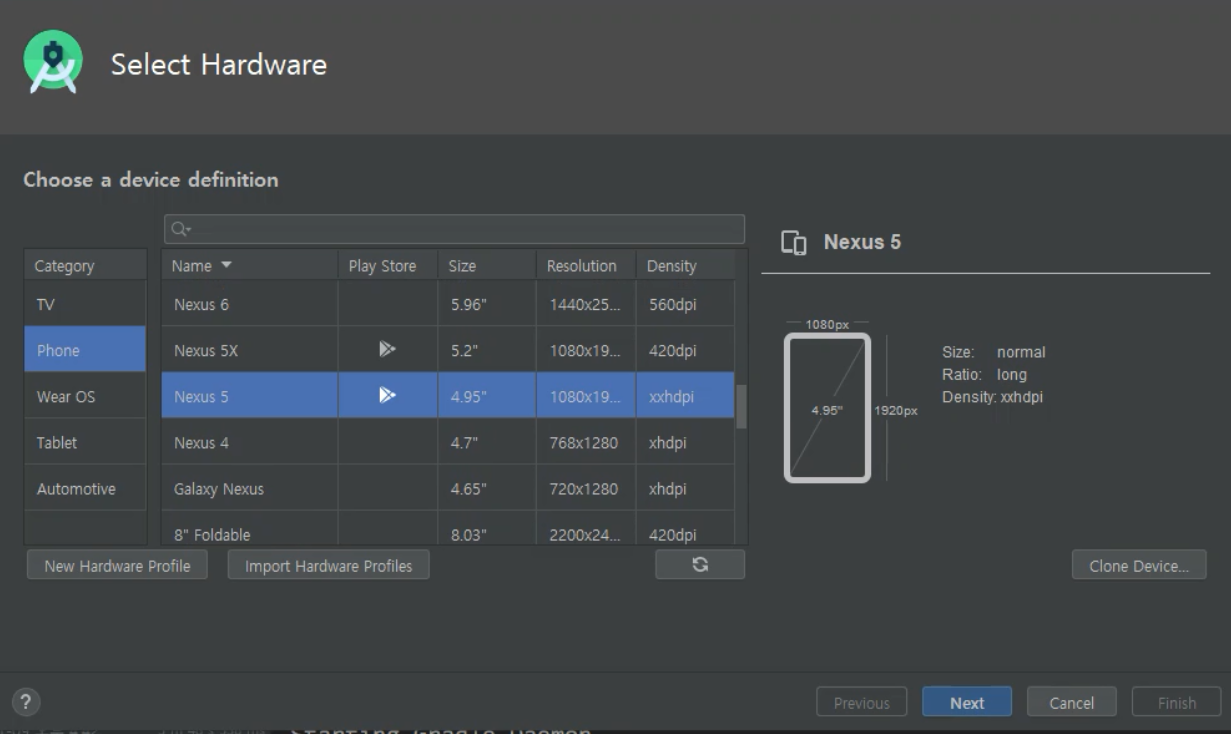Click the Size column header
This screenshot has height=734, width=1231.
[x=487, y=266]
